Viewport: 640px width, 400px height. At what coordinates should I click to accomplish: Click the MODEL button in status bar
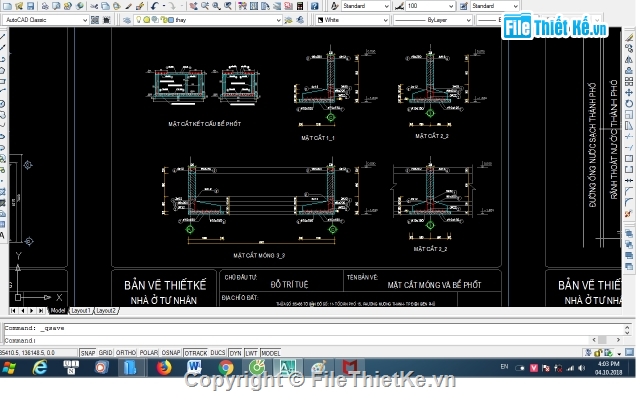point(271,353)
